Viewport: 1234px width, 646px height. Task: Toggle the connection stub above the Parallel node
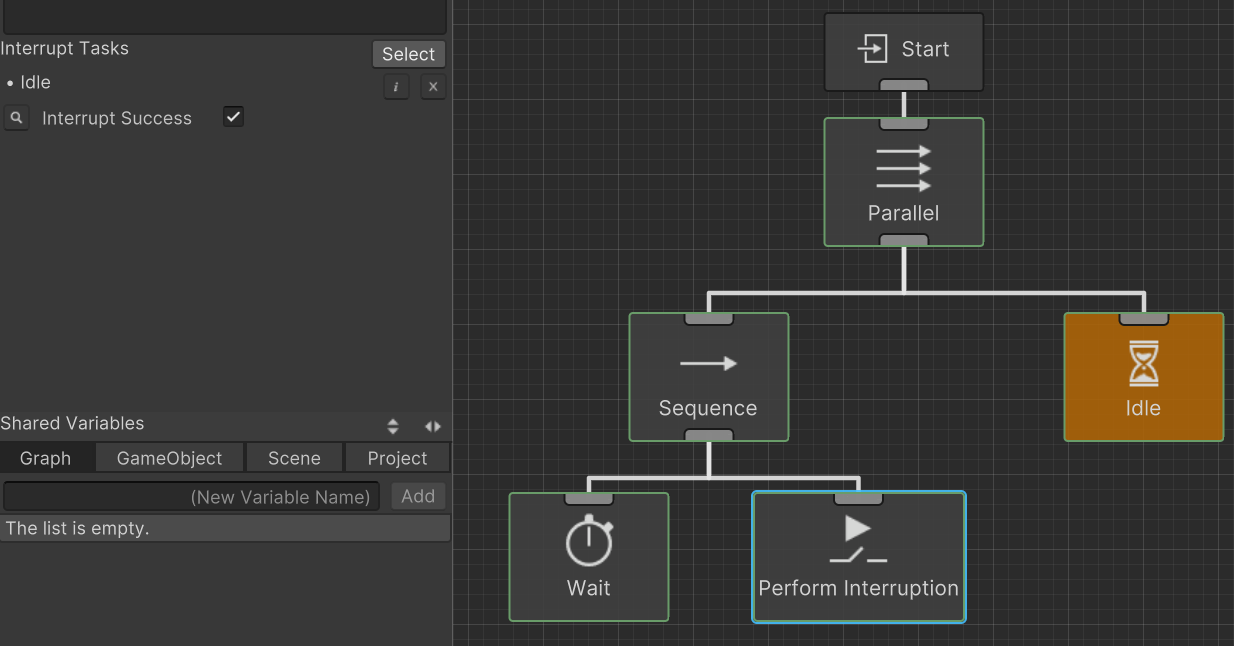(903, 122)
